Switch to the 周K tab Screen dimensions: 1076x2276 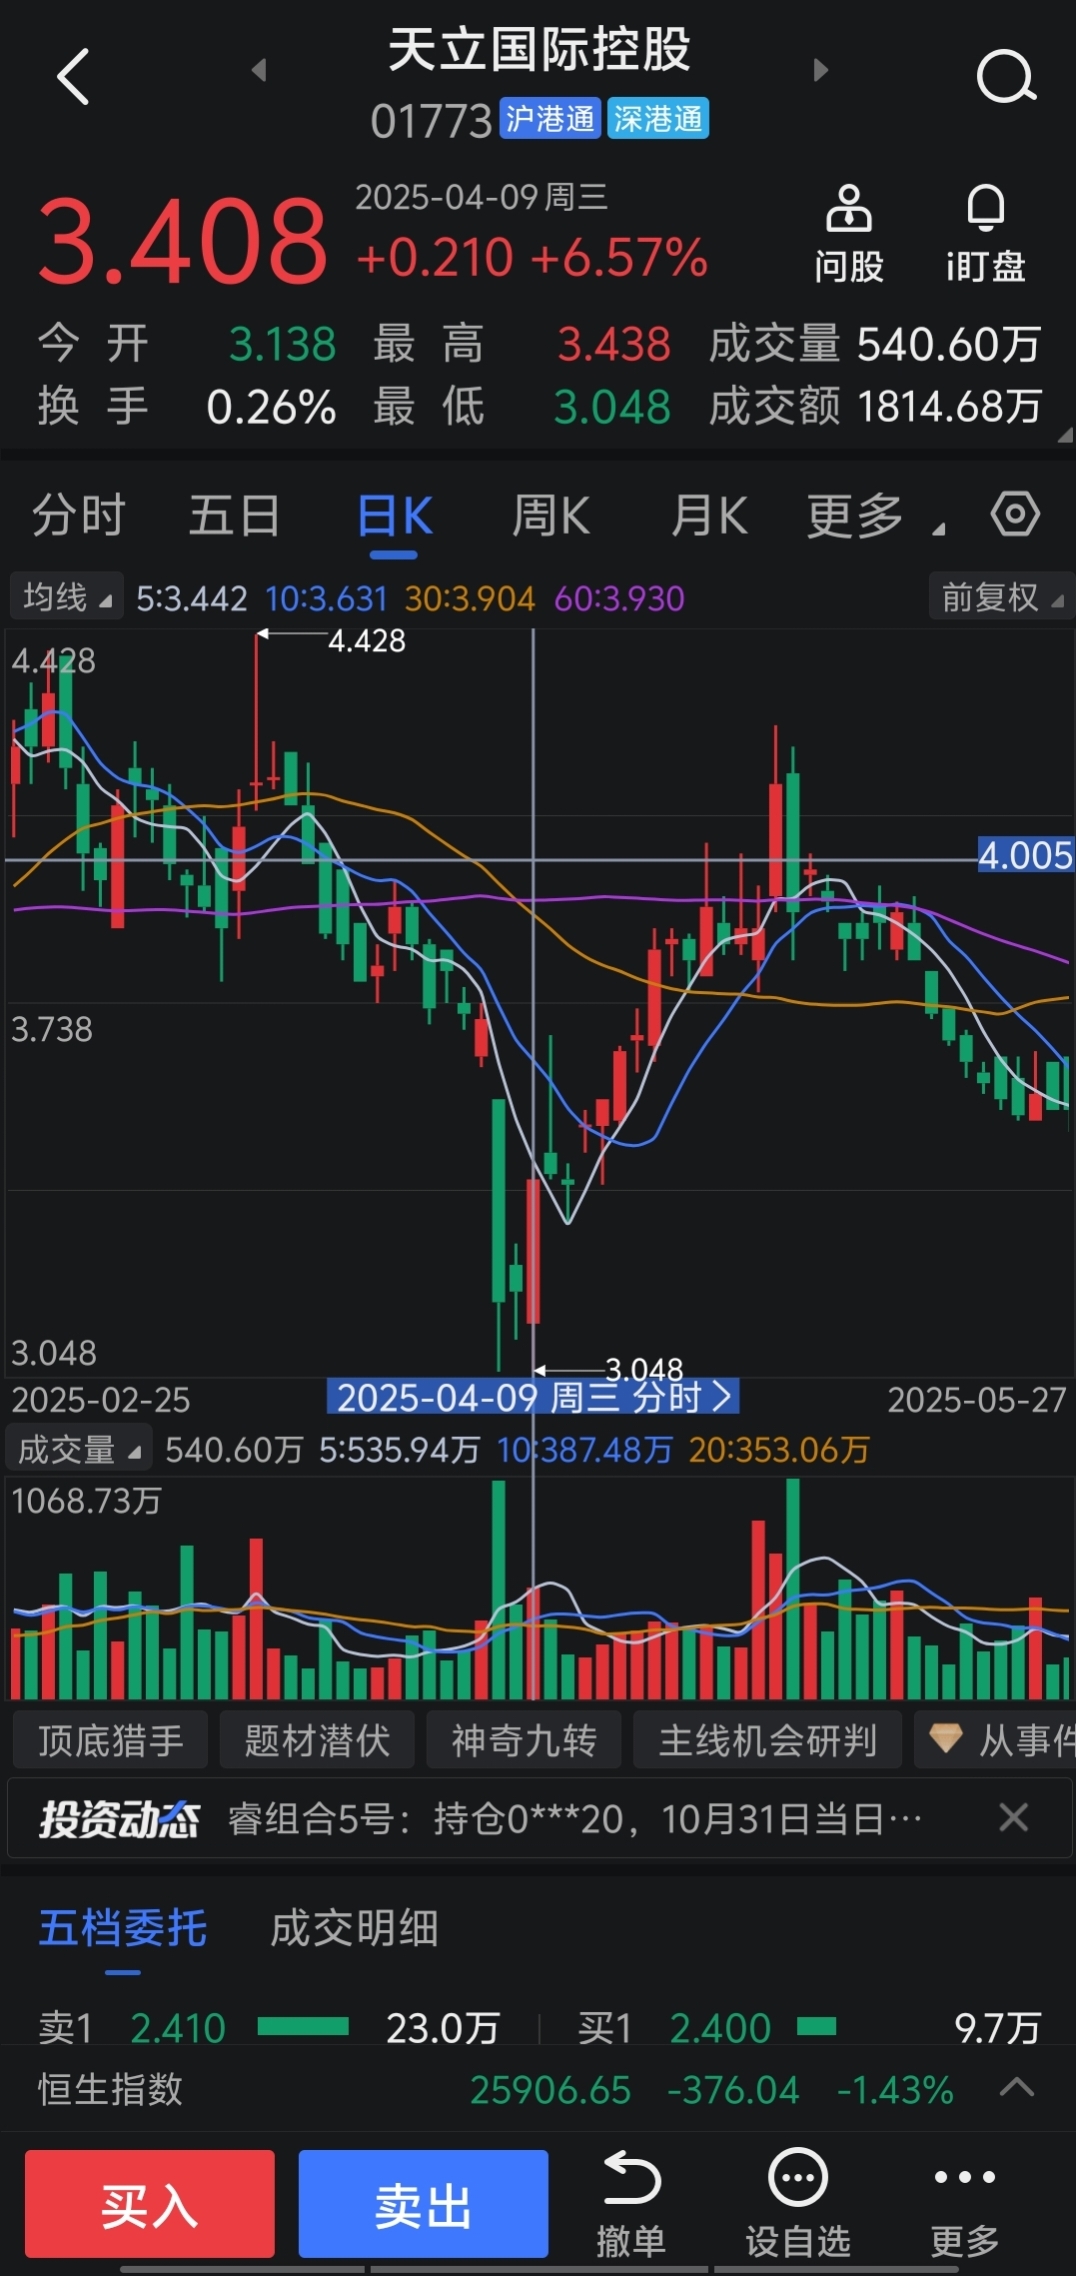click(x=551, y=516)
